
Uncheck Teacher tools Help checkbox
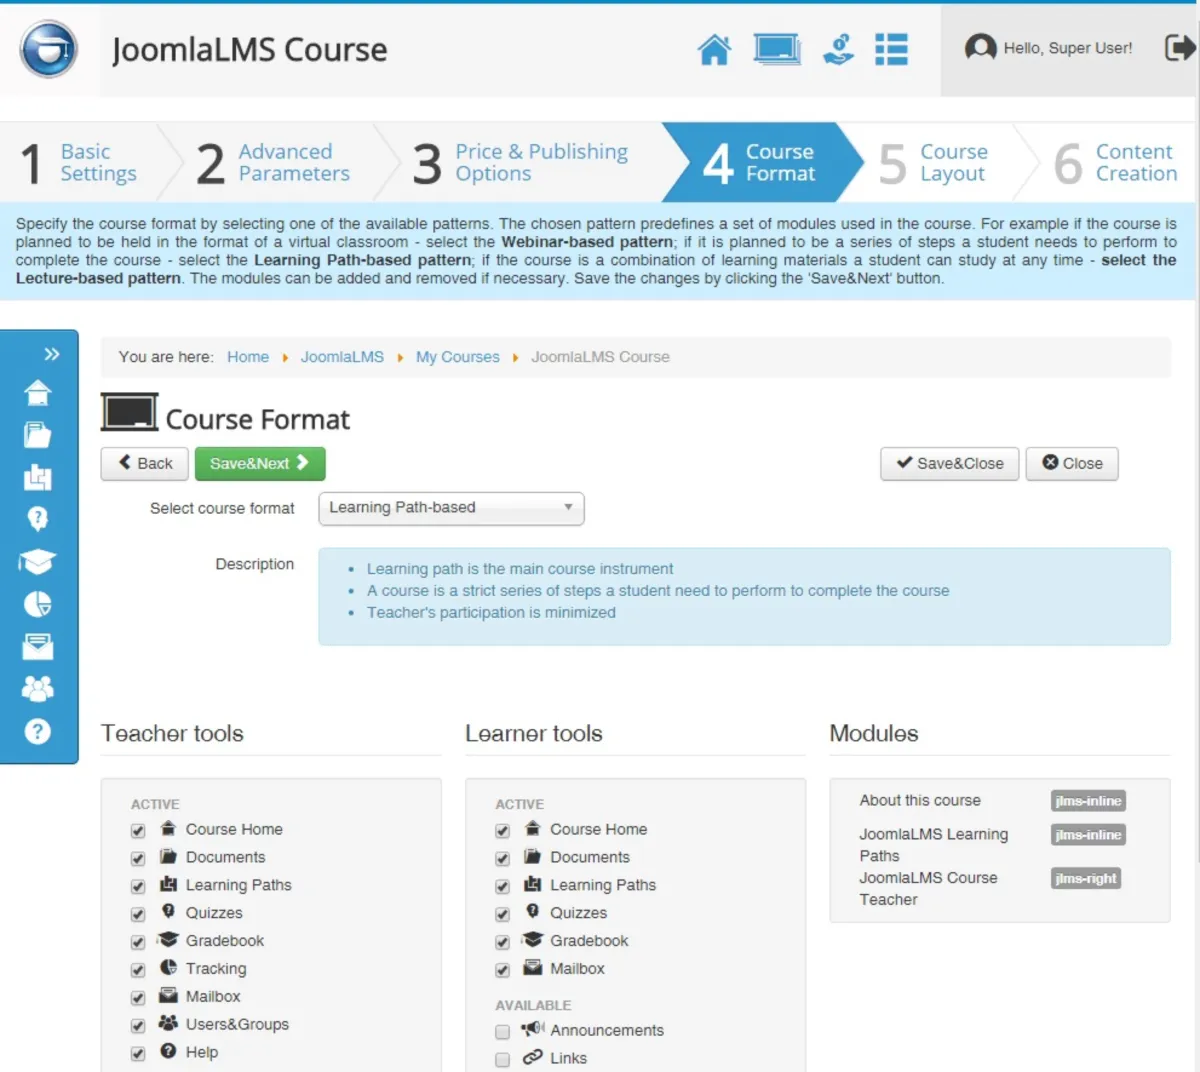138,1054
